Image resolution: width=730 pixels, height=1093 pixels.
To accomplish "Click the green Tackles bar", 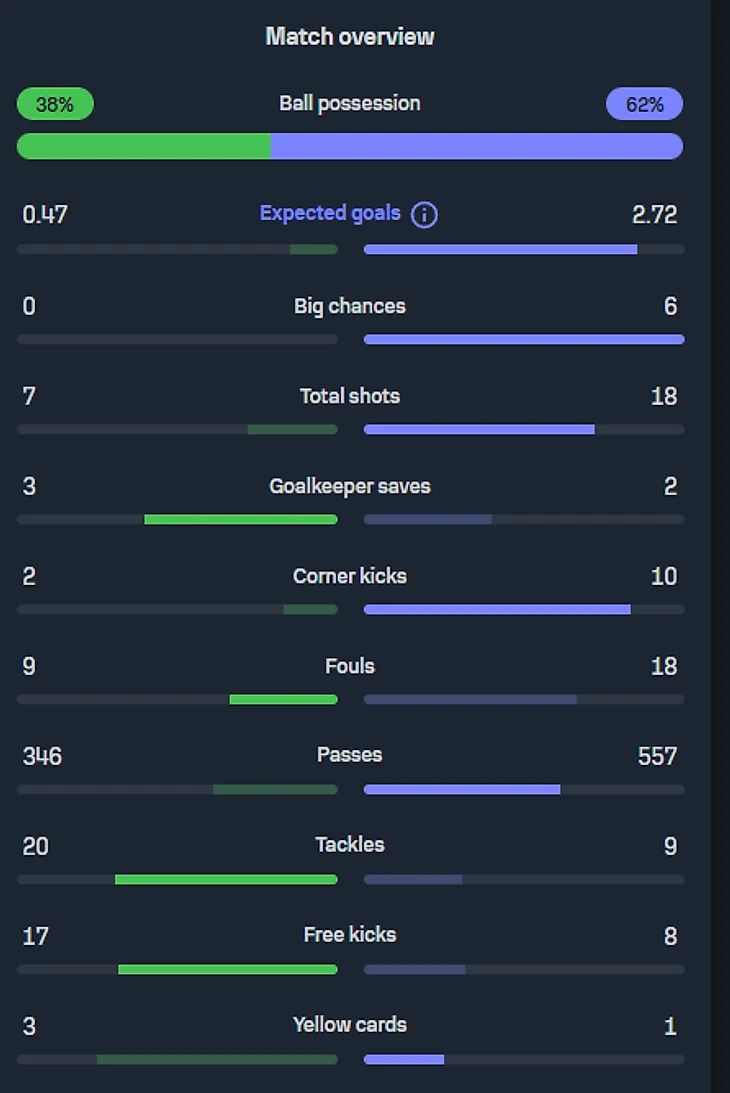I will pyautogui.click(x=226, y=880).
